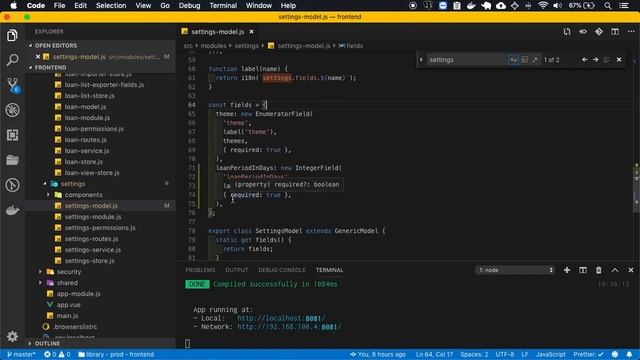The width and height of the screenshot is (640, 360).
Task: Toggle Find in Selection button
Action: click(x=607, y=60)
